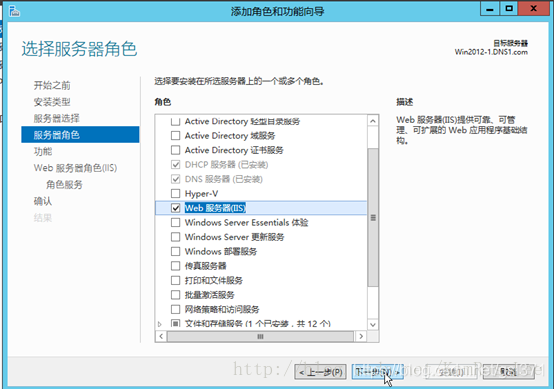This screenshot has width=554, height=389.
Task: Select Hyper-V role label
Action: pos(201,194)
